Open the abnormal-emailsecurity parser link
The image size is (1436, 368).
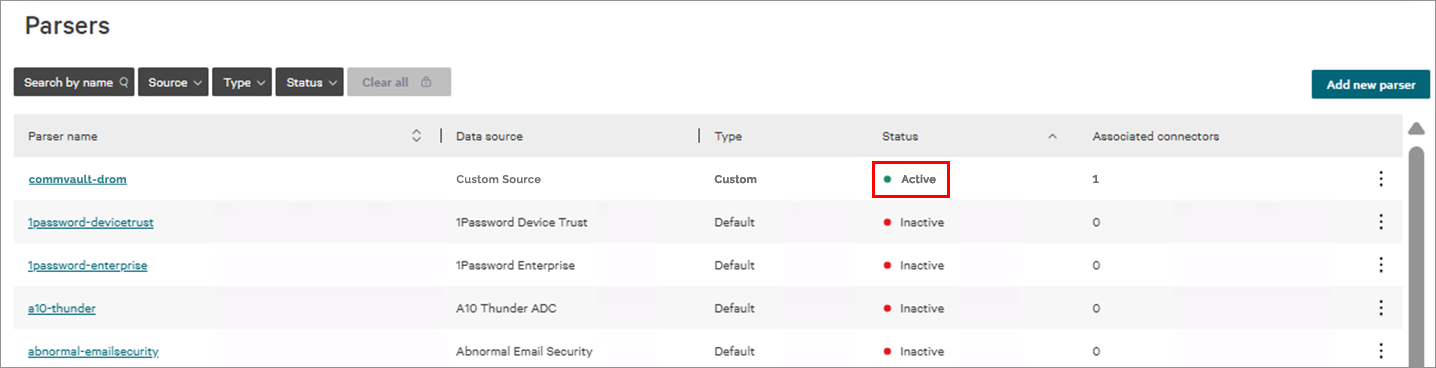click(93, 351)
